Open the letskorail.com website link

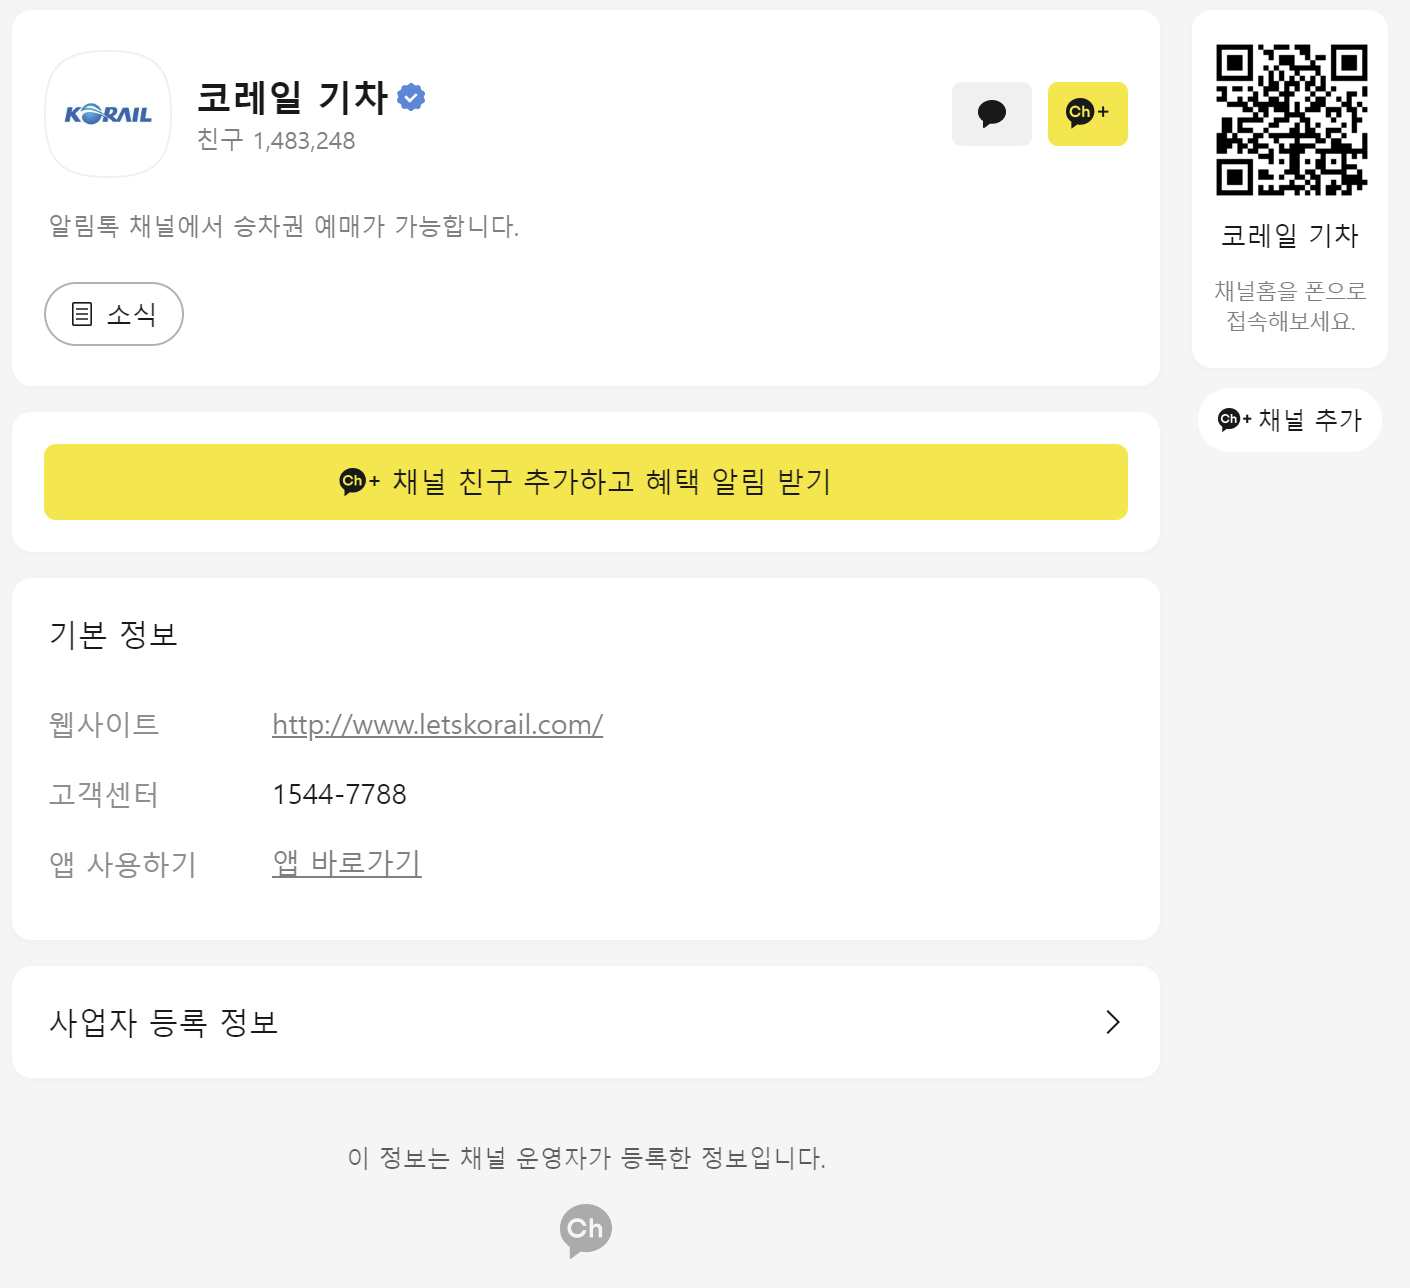pyautogui.click(x=437, y=724)
